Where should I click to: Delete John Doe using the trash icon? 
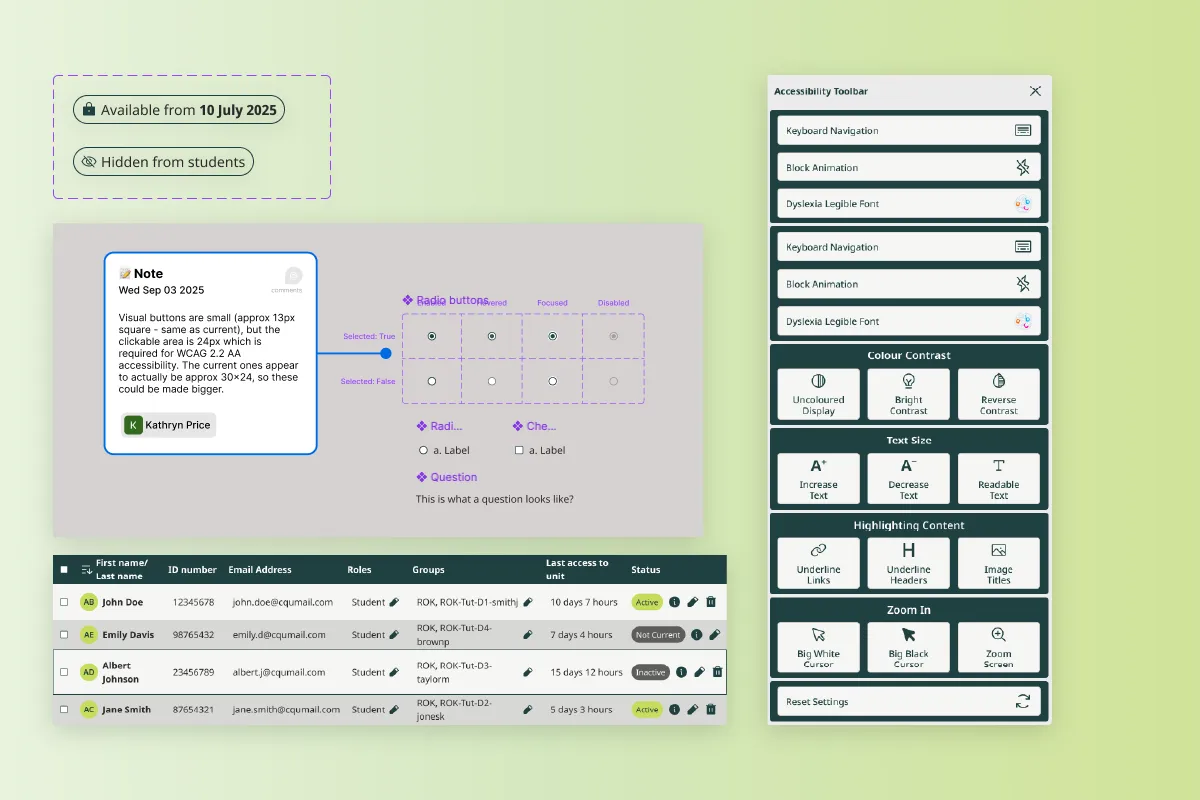[711, 602]
